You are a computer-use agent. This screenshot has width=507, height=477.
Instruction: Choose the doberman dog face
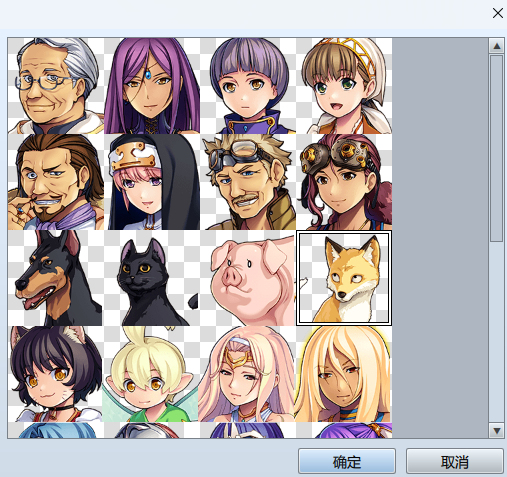click(x=56, y=278)
